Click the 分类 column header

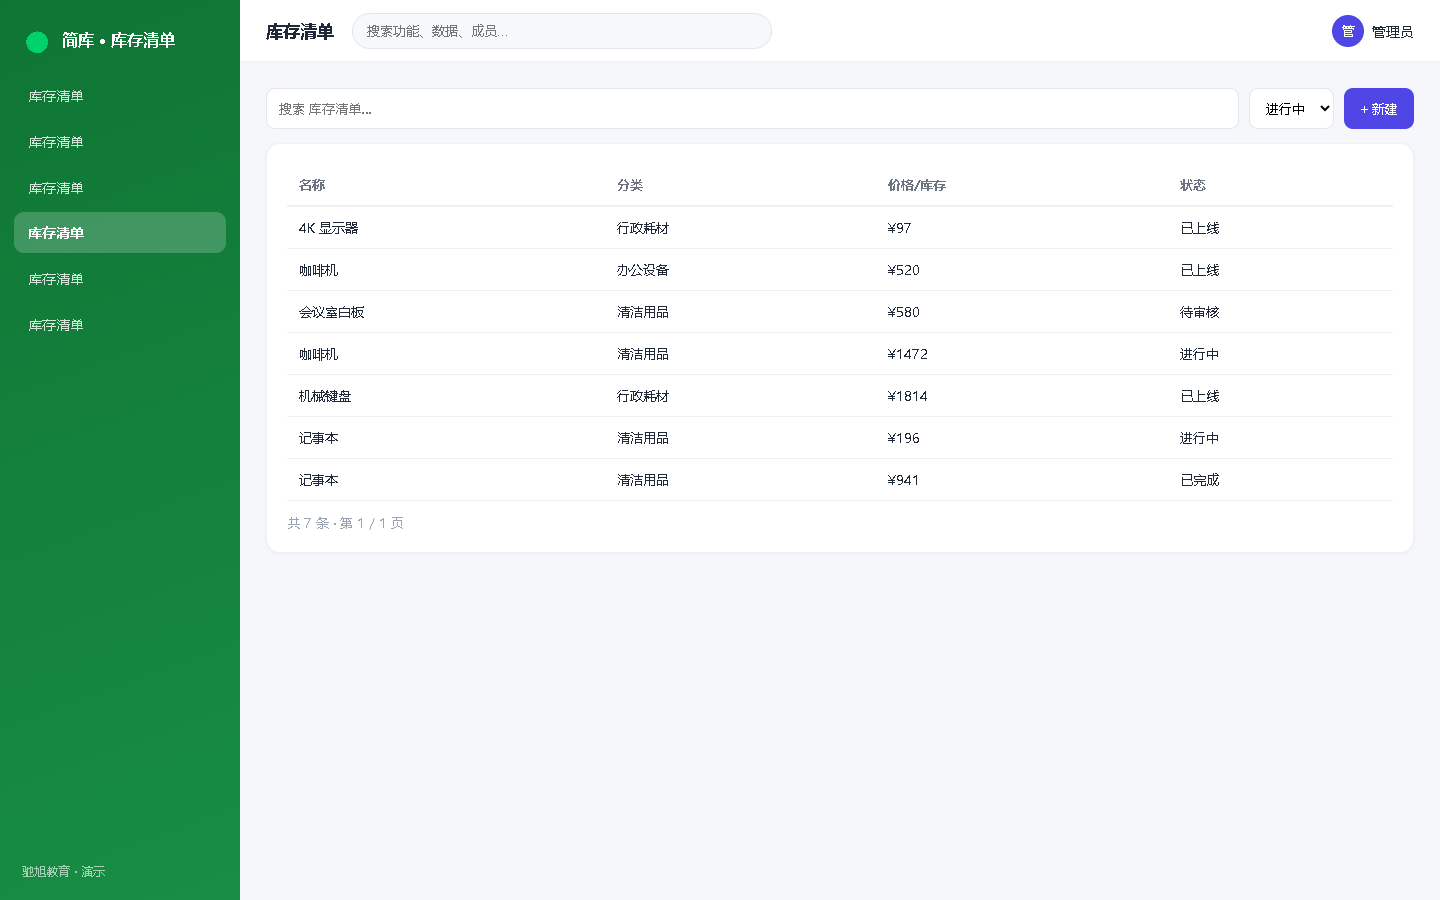pos(630,185)
